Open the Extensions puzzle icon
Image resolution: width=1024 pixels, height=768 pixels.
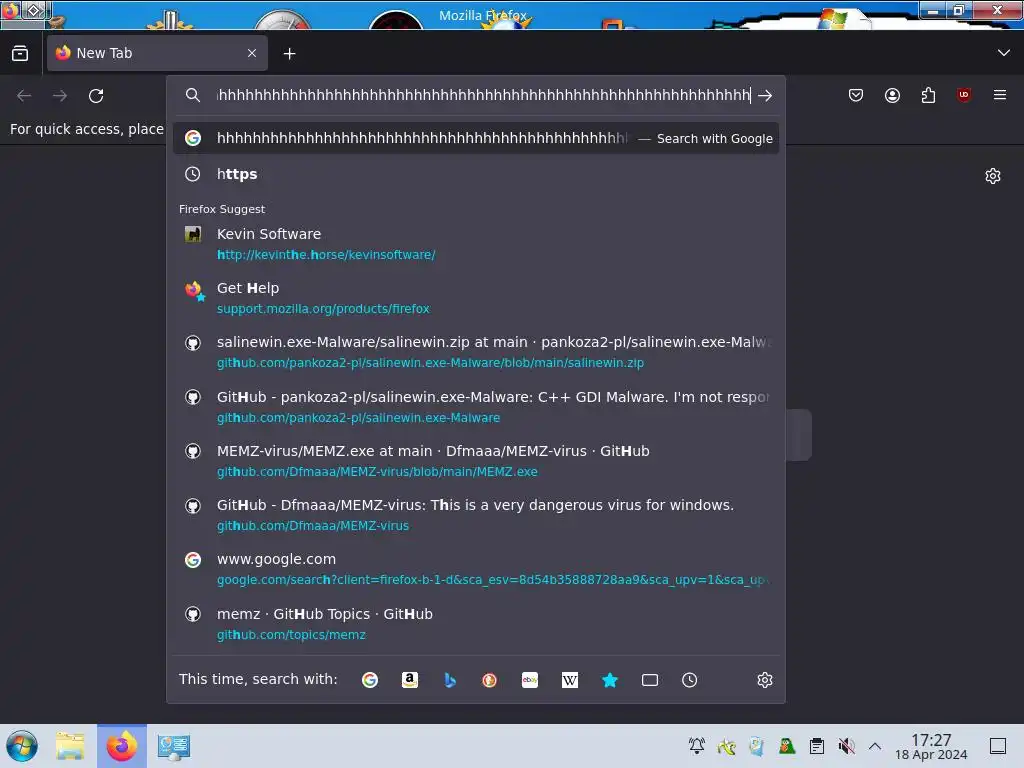point(928,95)
